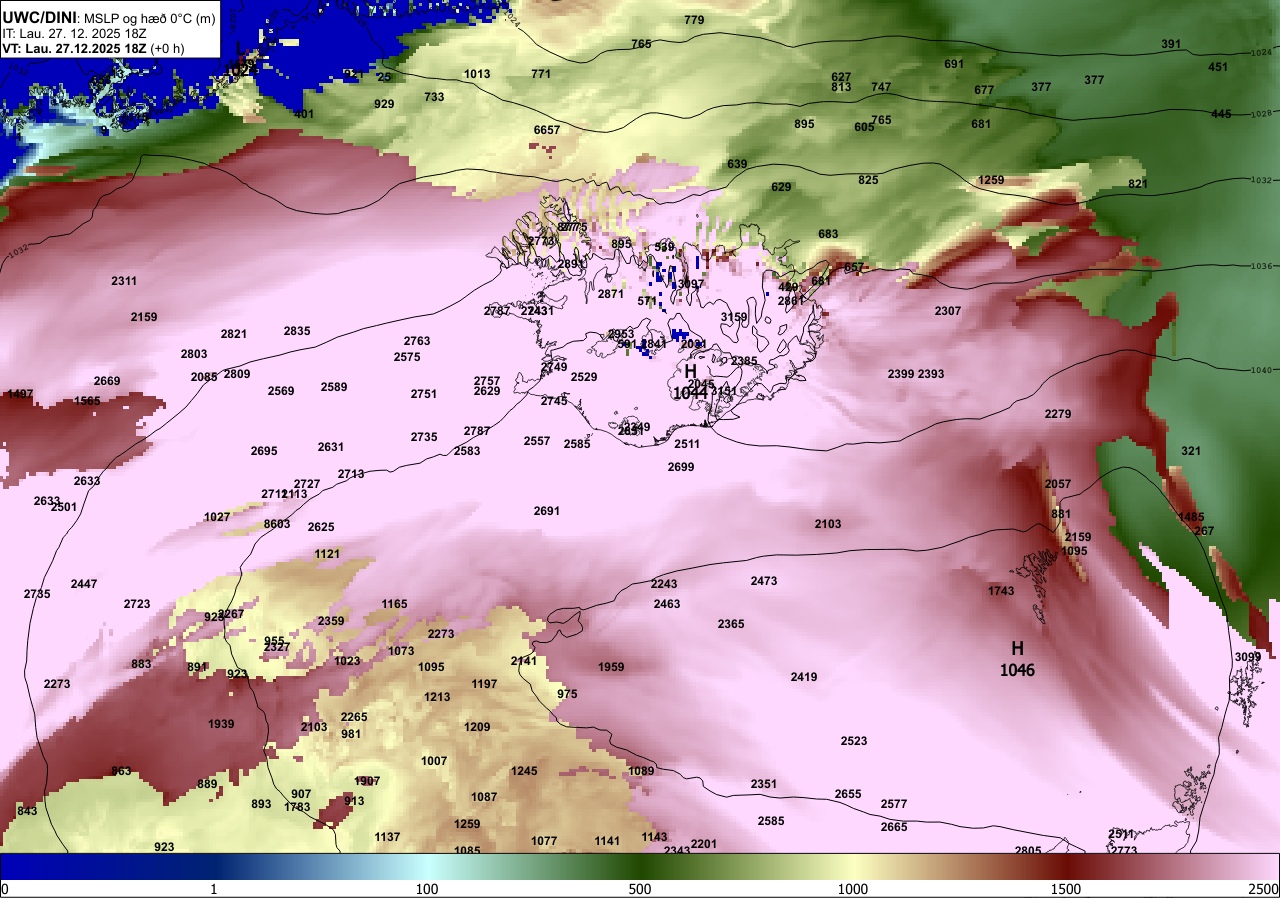
Task: Click the map value 1121
Action: pyautogui.click(x=327, y=554)
